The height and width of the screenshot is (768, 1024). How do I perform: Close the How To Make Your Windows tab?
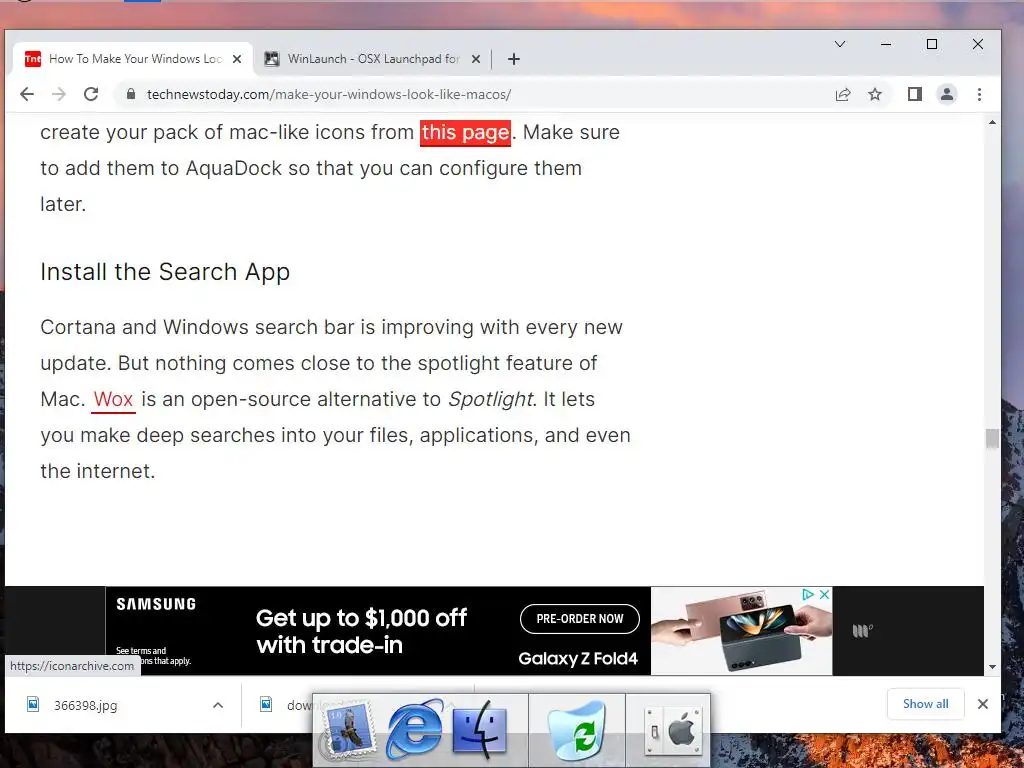coord(237,59)
